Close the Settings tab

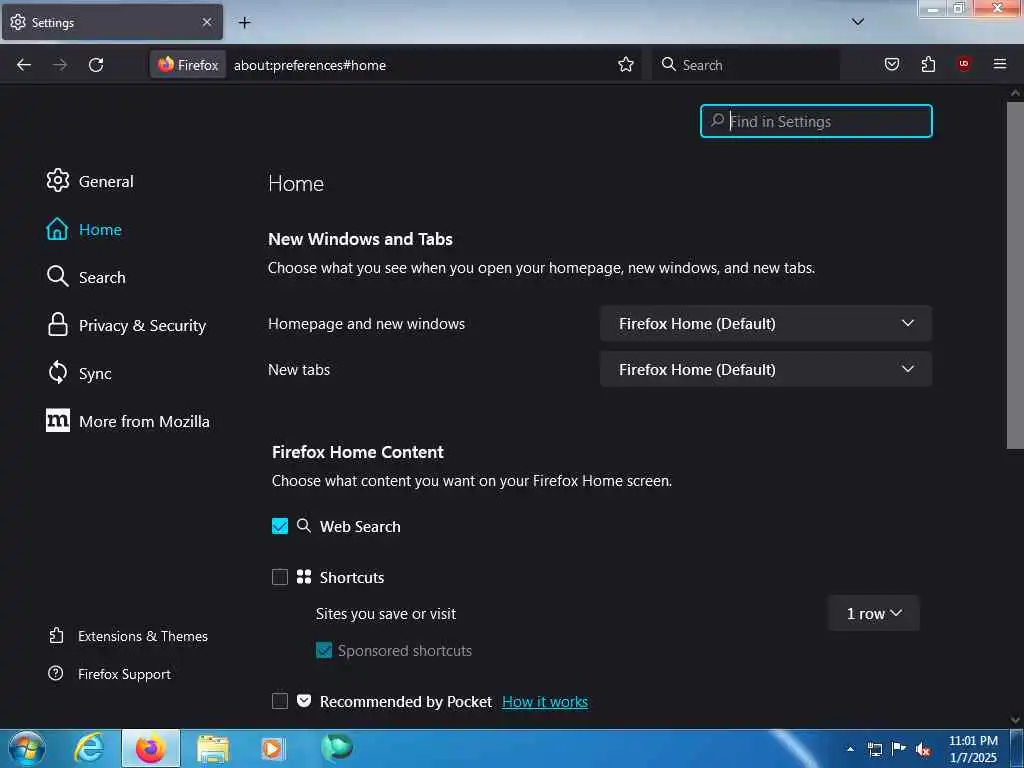click(x=207, y=22)
